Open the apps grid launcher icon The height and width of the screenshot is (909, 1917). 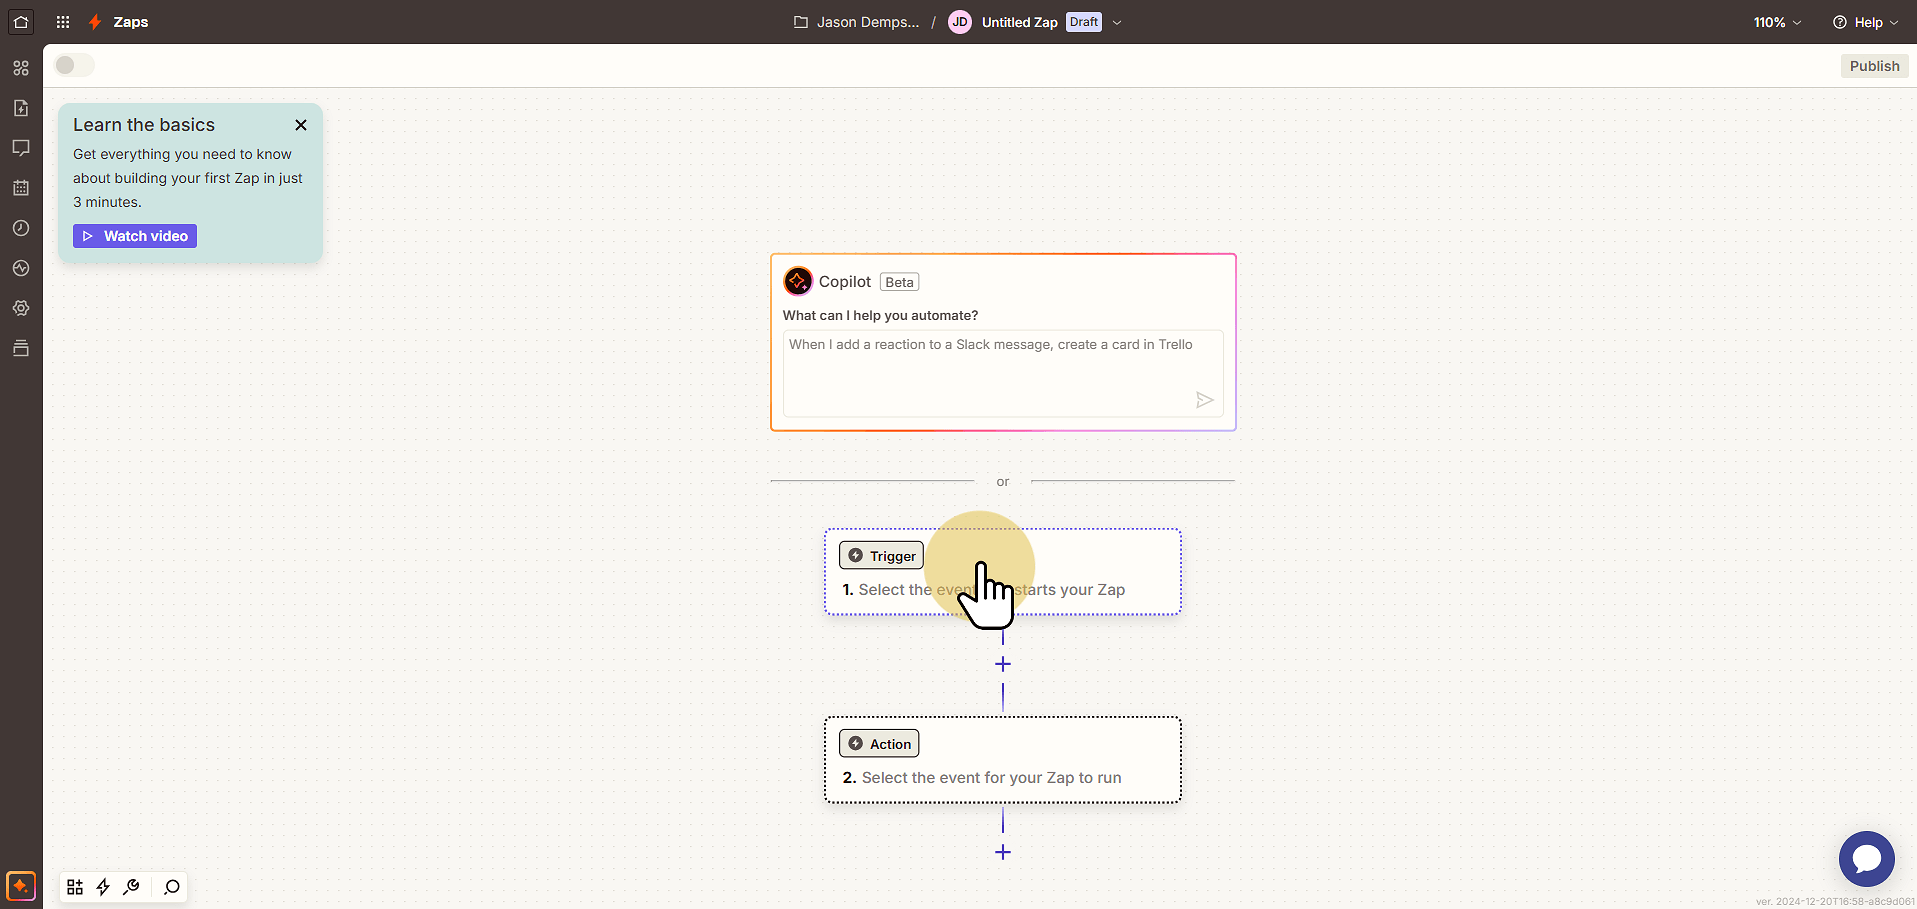(63, 22)
